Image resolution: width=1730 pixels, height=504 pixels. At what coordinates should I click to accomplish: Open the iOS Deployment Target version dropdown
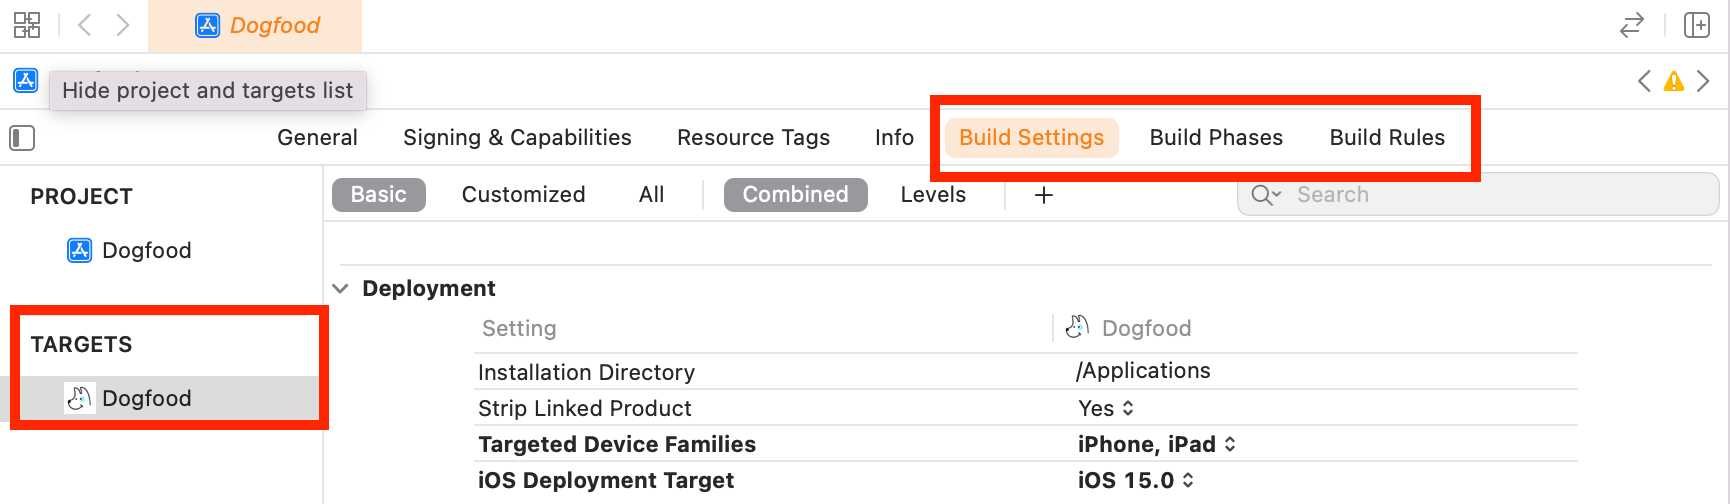1136,480
